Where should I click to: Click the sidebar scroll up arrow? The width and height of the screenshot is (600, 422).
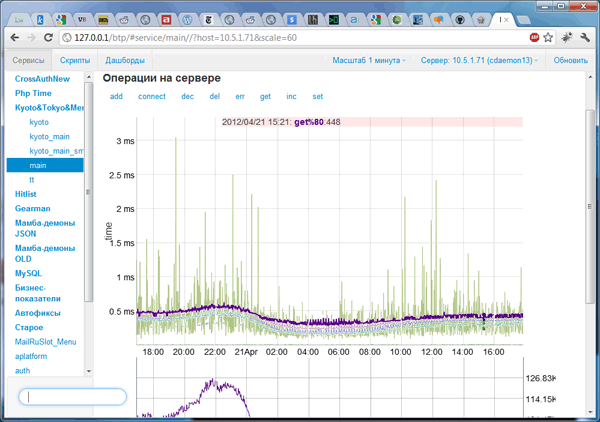[x=89, y=77]
